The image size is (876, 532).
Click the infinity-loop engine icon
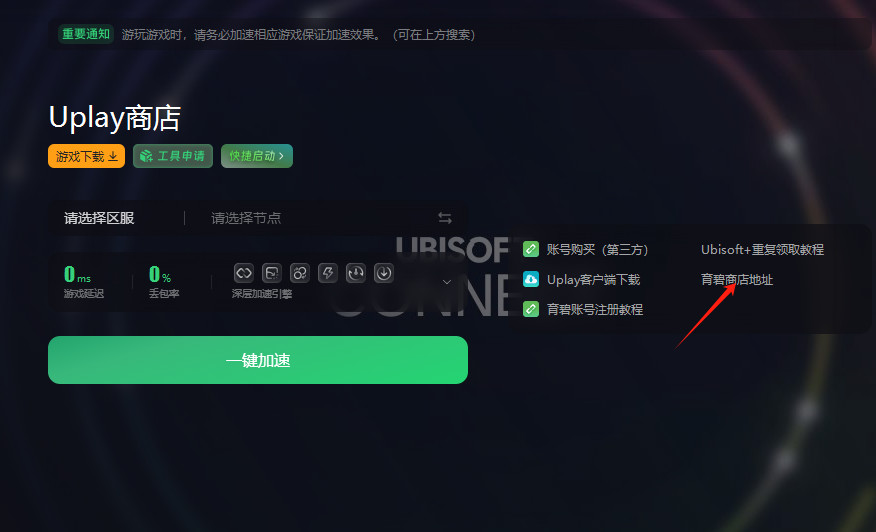point(244,273)
